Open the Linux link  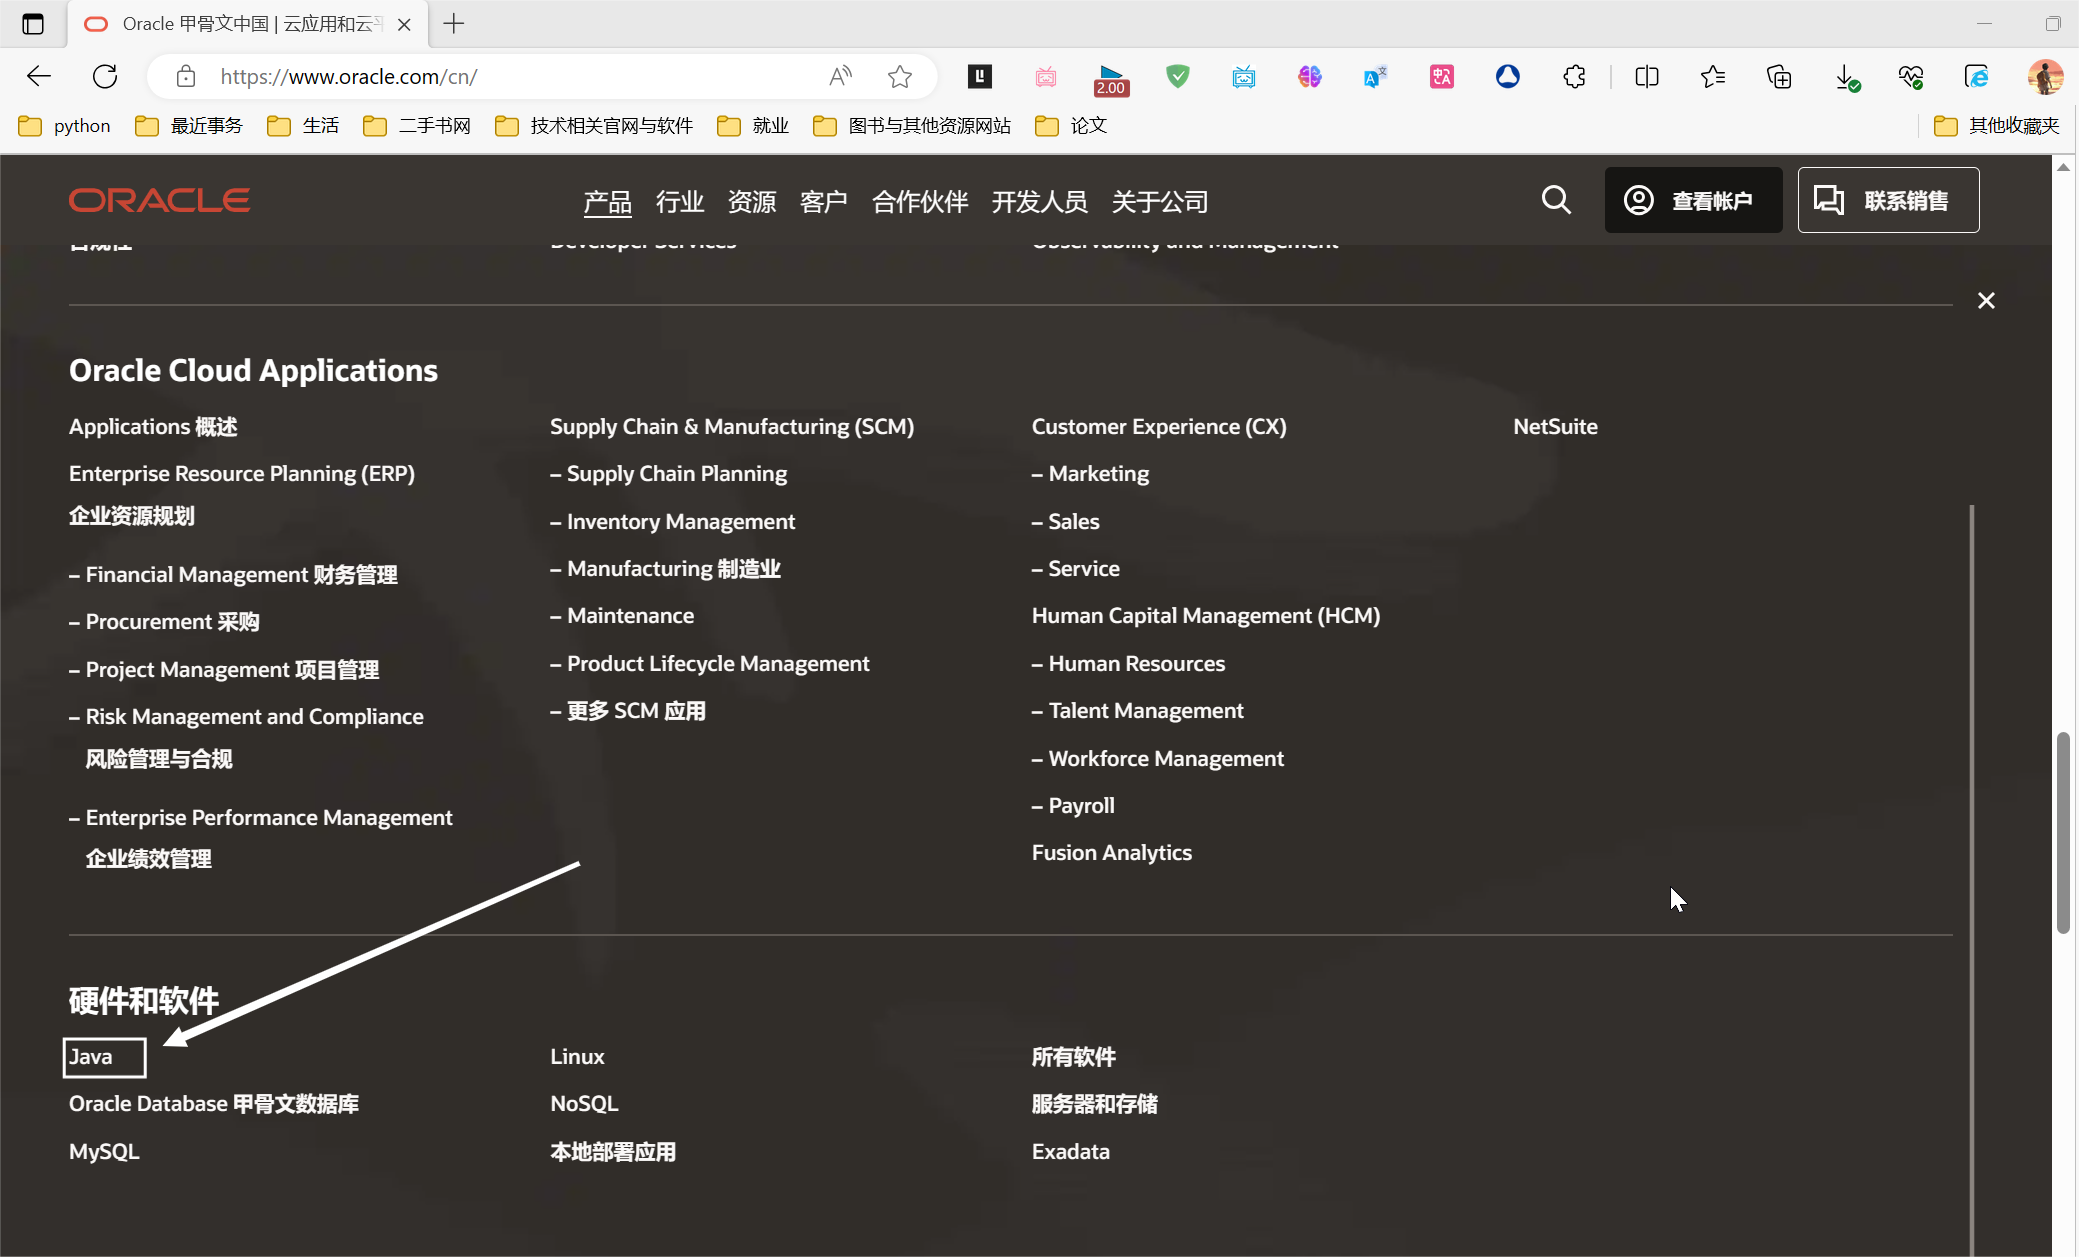[x=577, y=1057]
